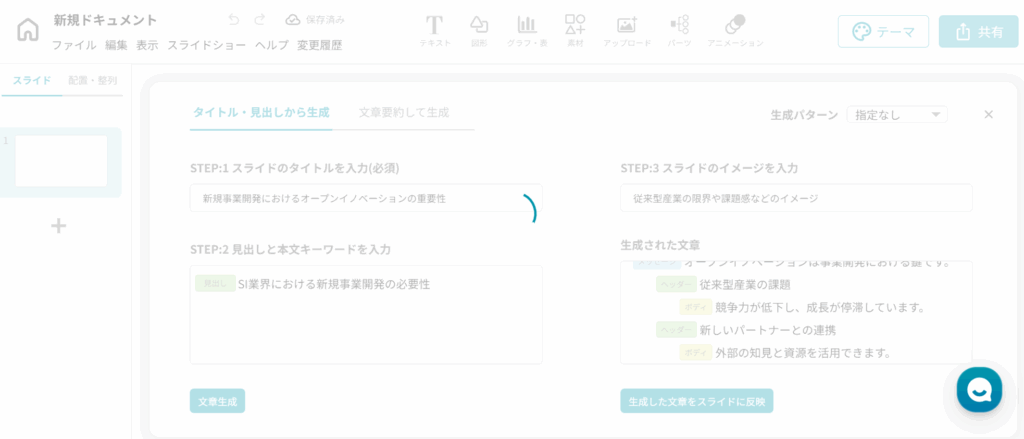Close the generation dialog
Screen dimensions: 1024x439
point(988,114)
